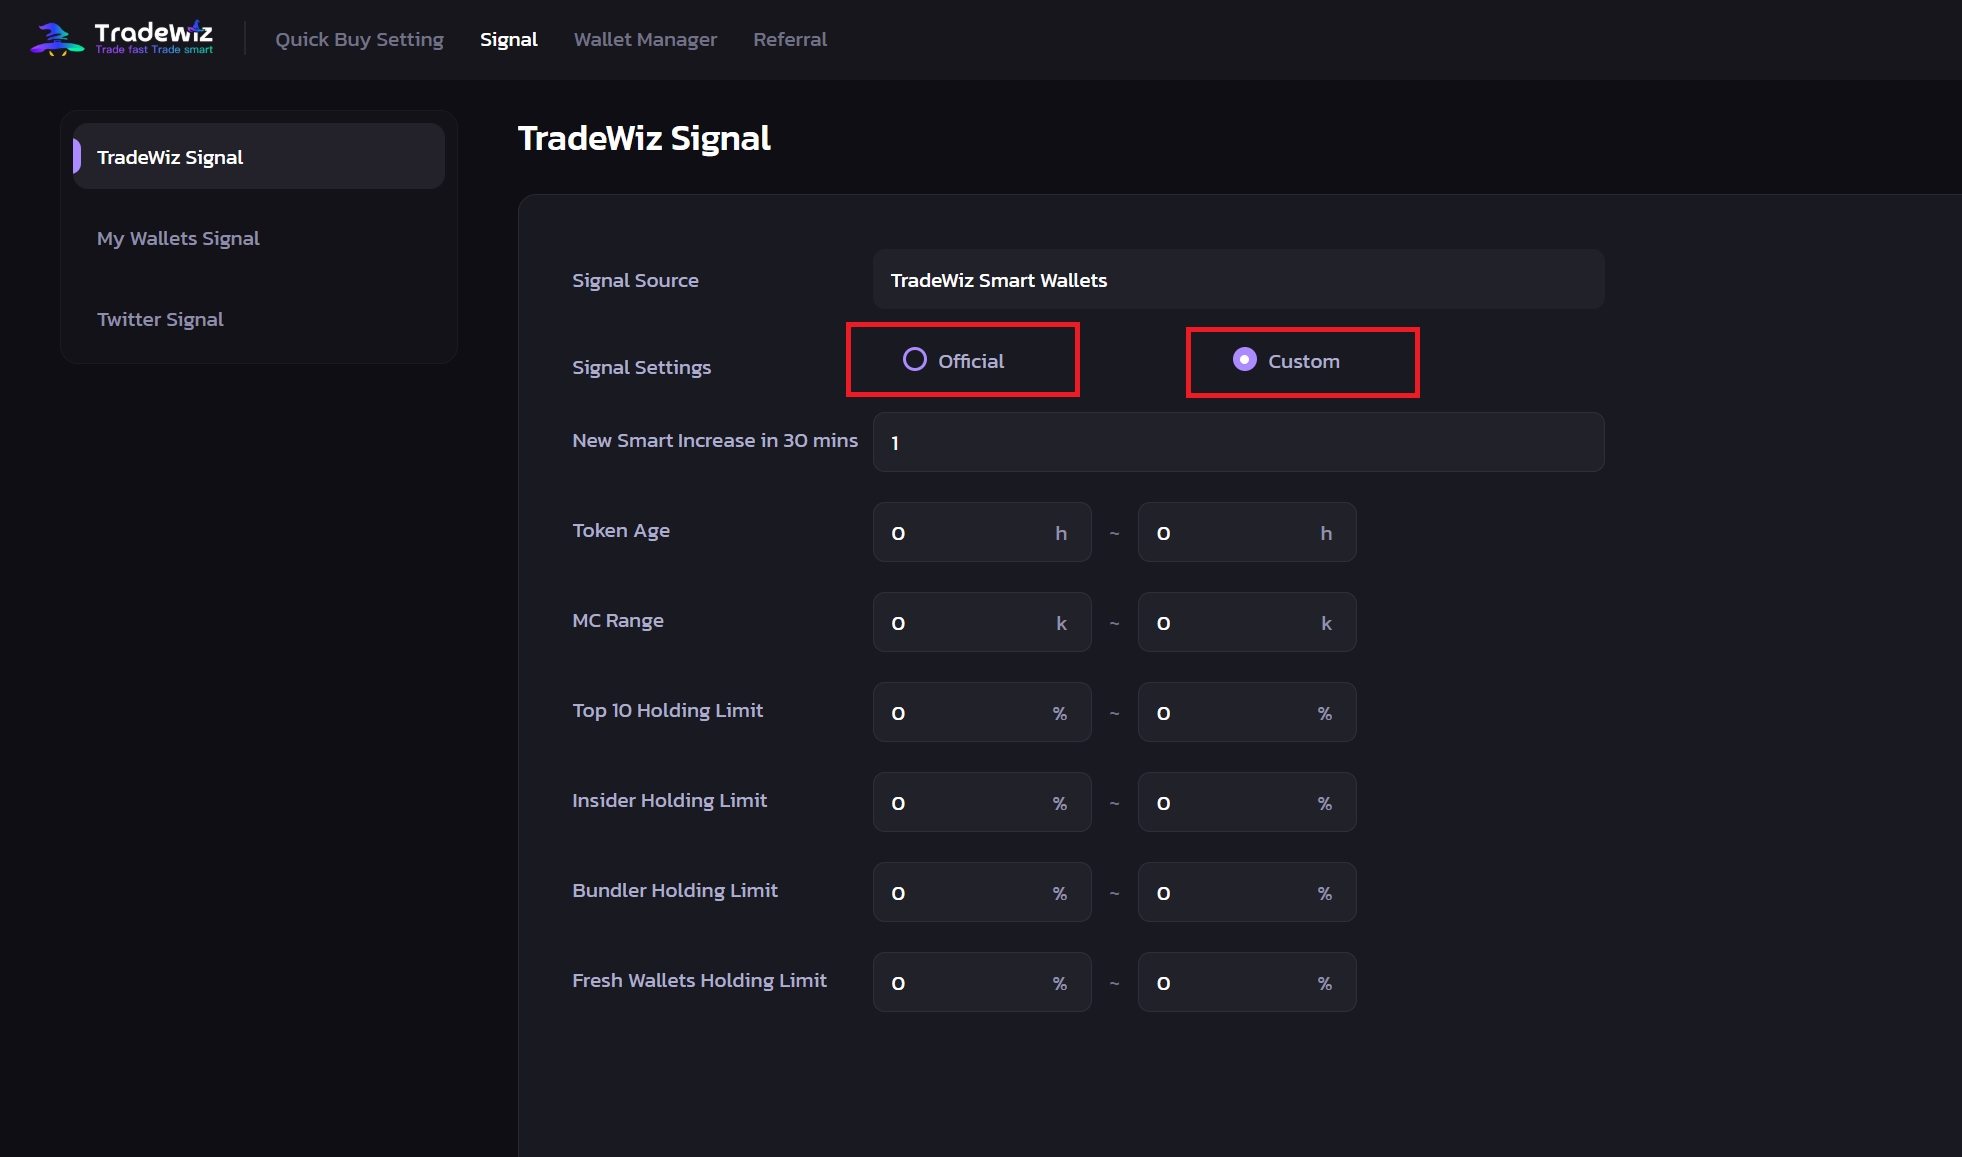This screenshot has height=1157, width=1962.
Task: Switch to the Signal tab
Action: (x=508, y=39)
